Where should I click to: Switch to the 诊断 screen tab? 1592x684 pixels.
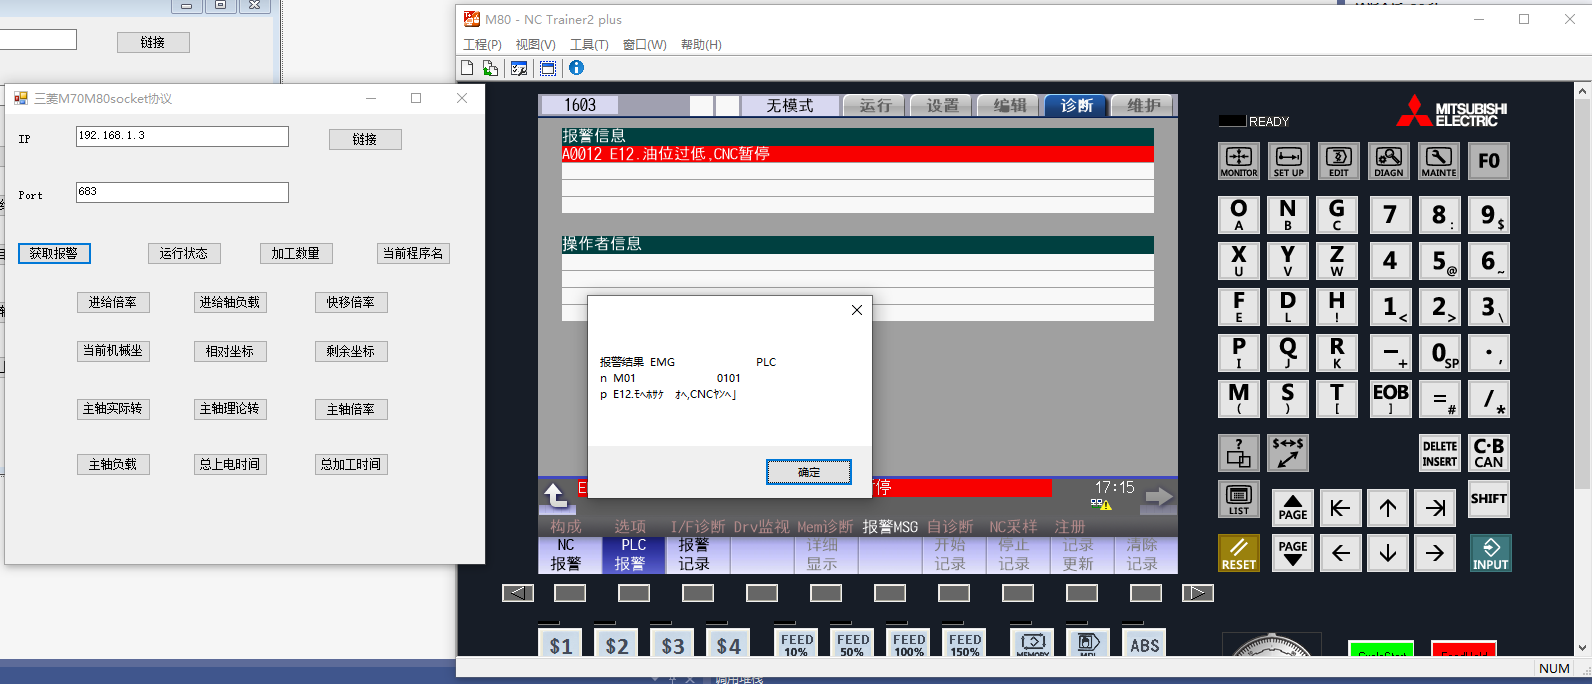(1076, 105)
